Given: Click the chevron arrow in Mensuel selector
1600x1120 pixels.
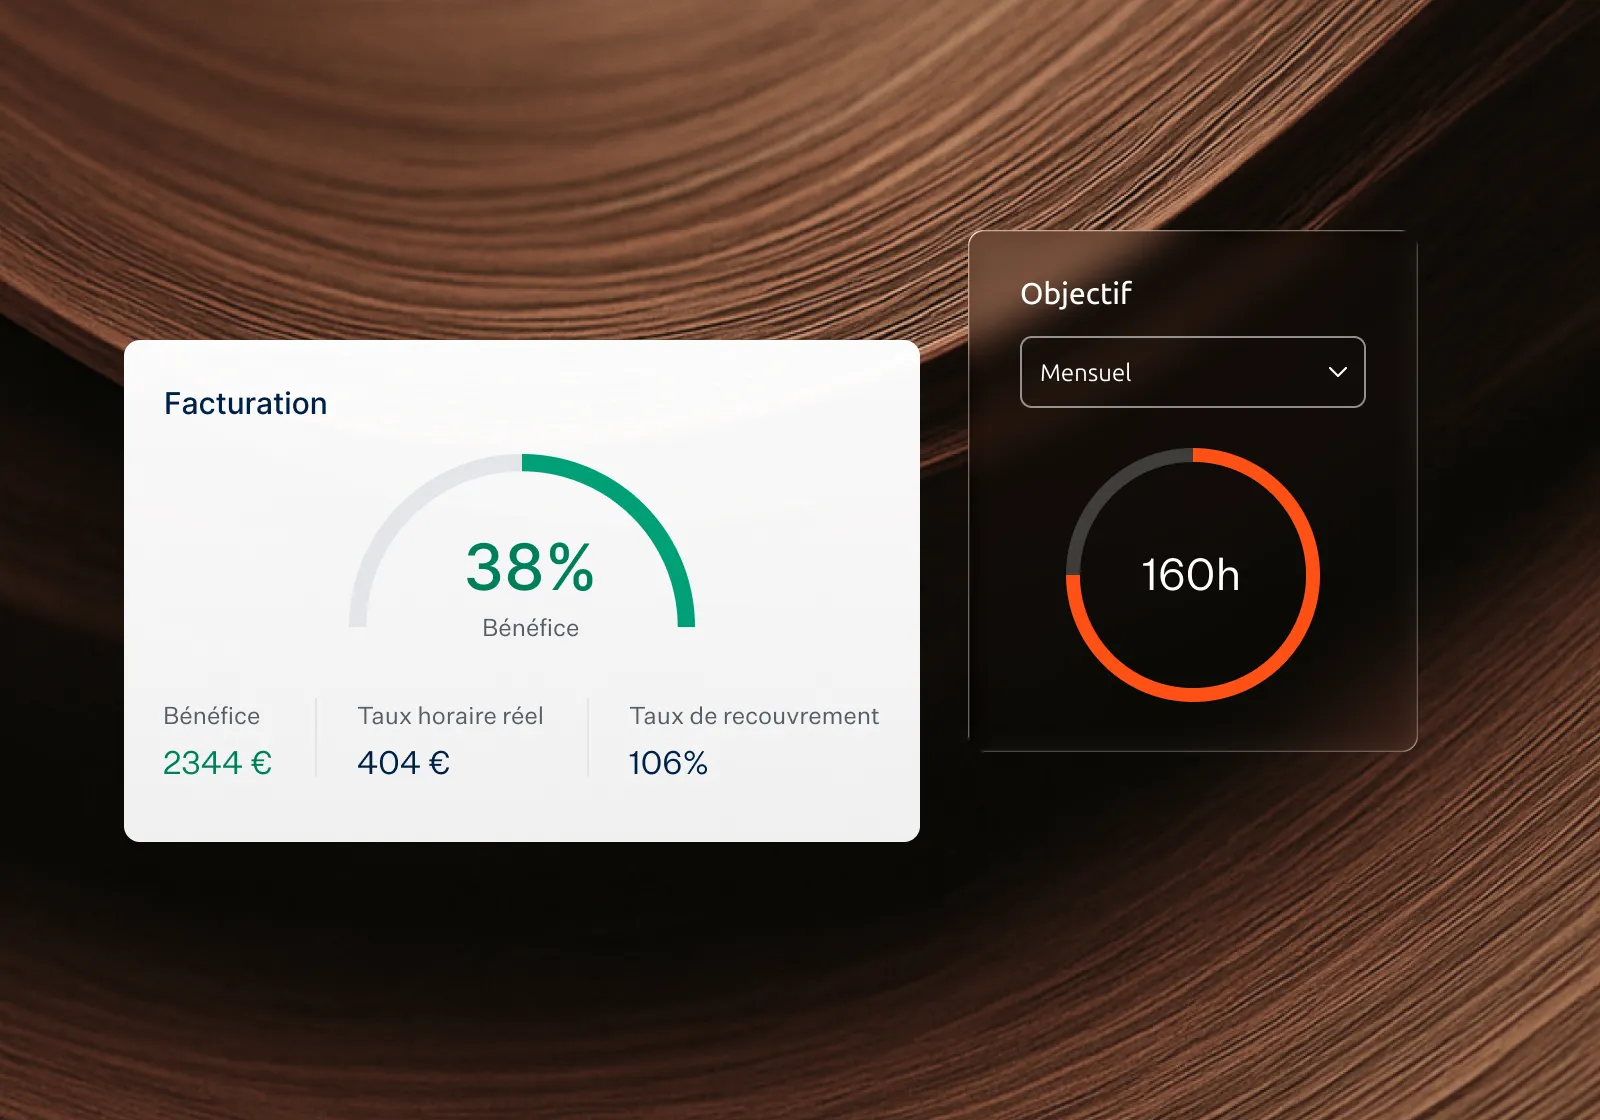Looking at the screenshot, I should (1337, 372).
